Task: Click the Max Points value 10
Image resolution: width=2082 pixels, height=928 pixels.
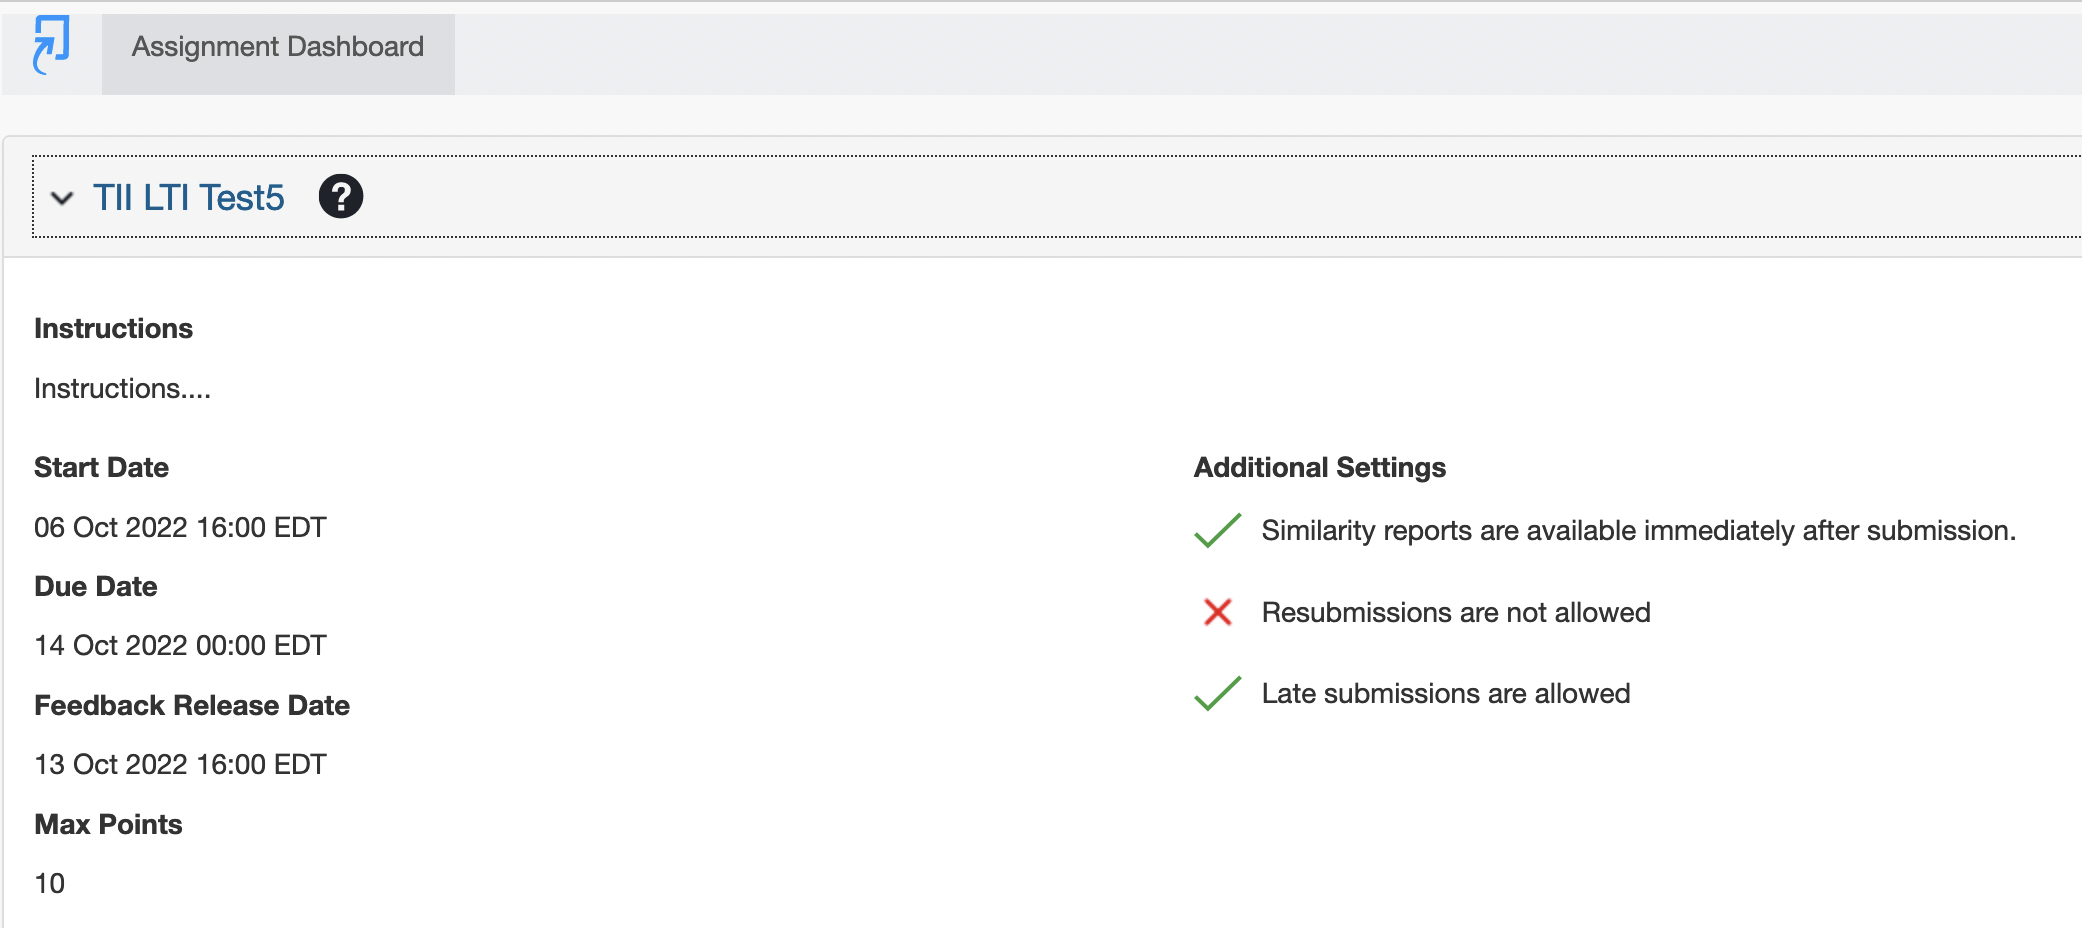Action: [x=50, y=883]
